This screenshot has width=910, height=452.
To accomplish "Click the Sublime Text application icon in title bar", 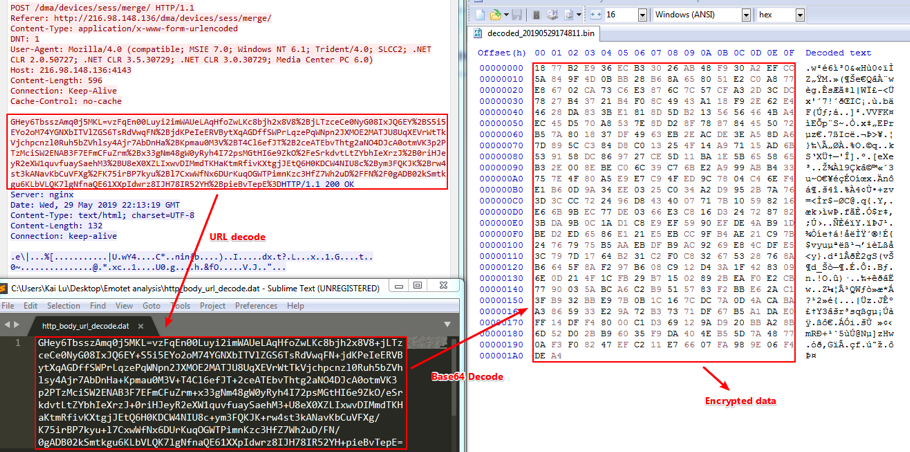I will (x=3, y=288).
